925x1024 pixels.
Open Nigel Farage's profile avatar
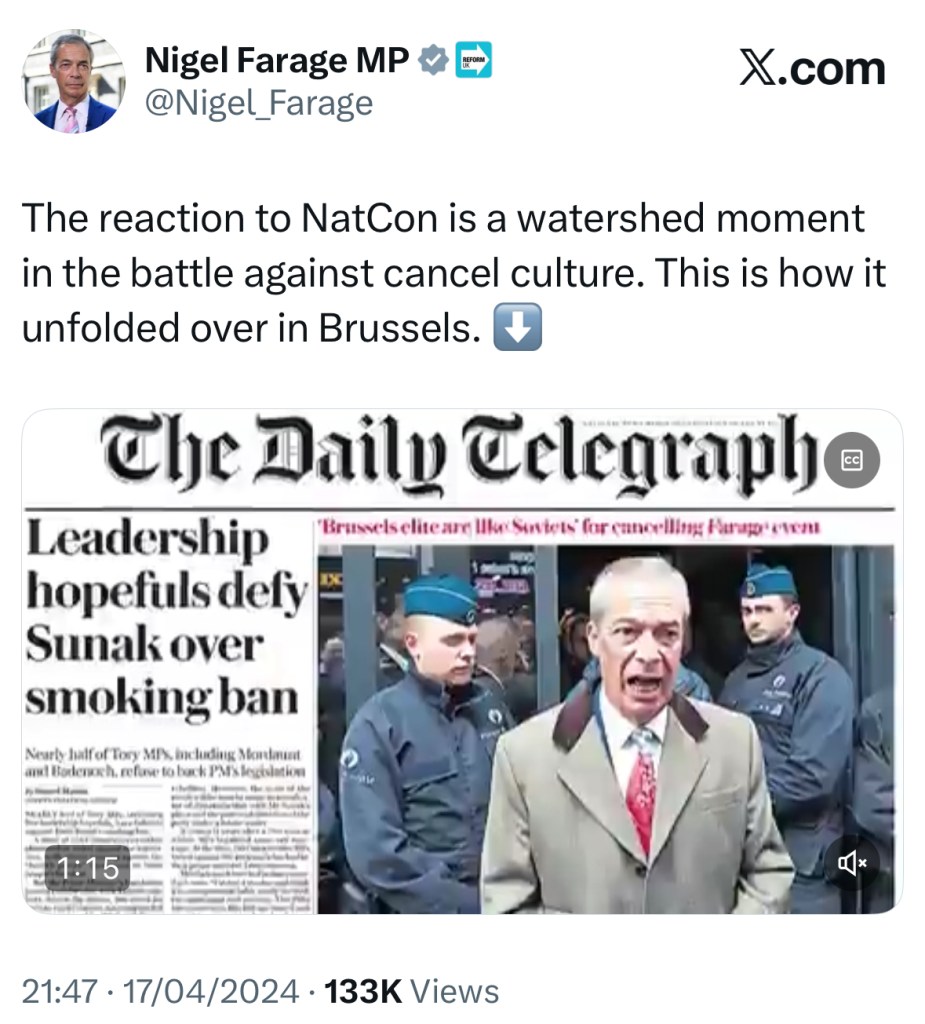pyautogui.click(x=74, y=82)
